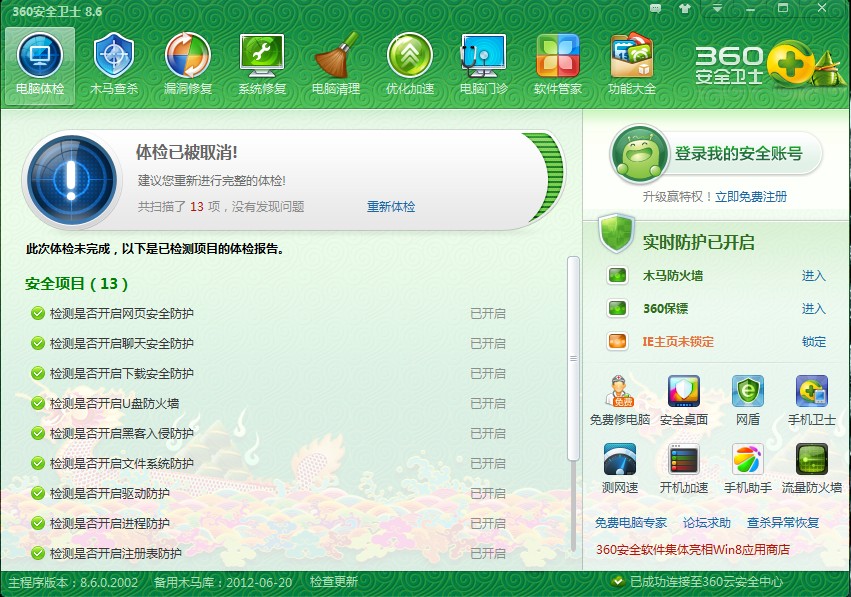Open the skin change shirt icon

[x=685, y=9]
